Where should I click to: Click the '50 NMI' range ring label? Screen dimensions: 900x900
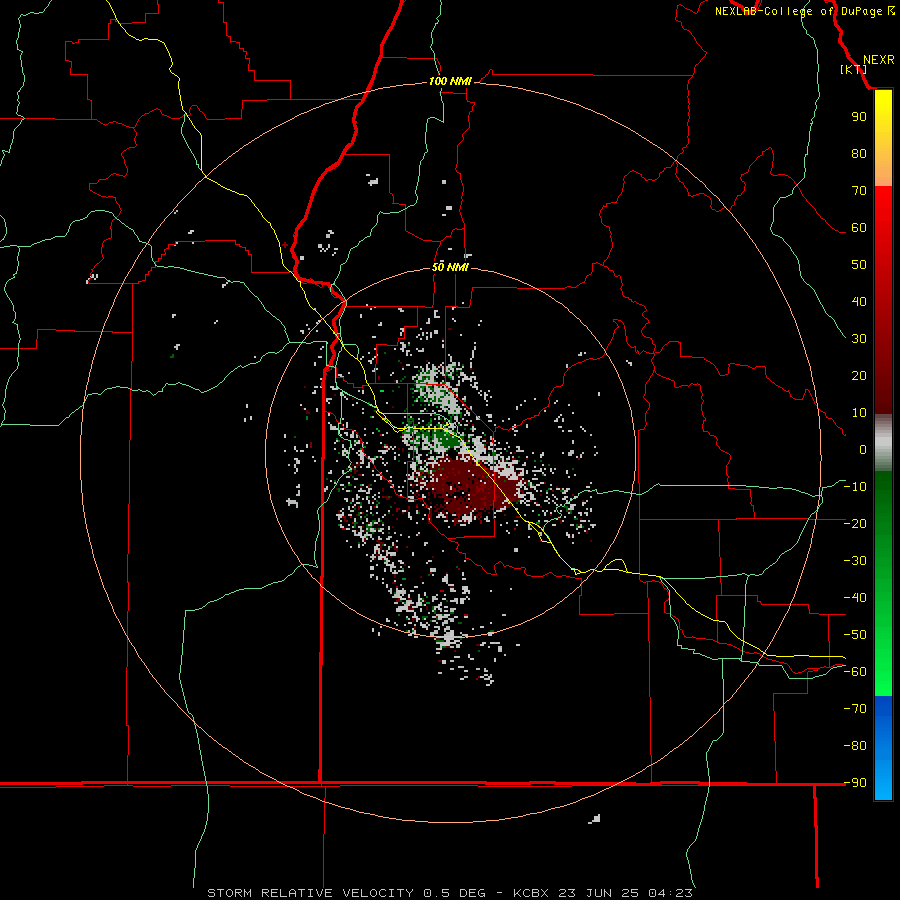point(450,267)
